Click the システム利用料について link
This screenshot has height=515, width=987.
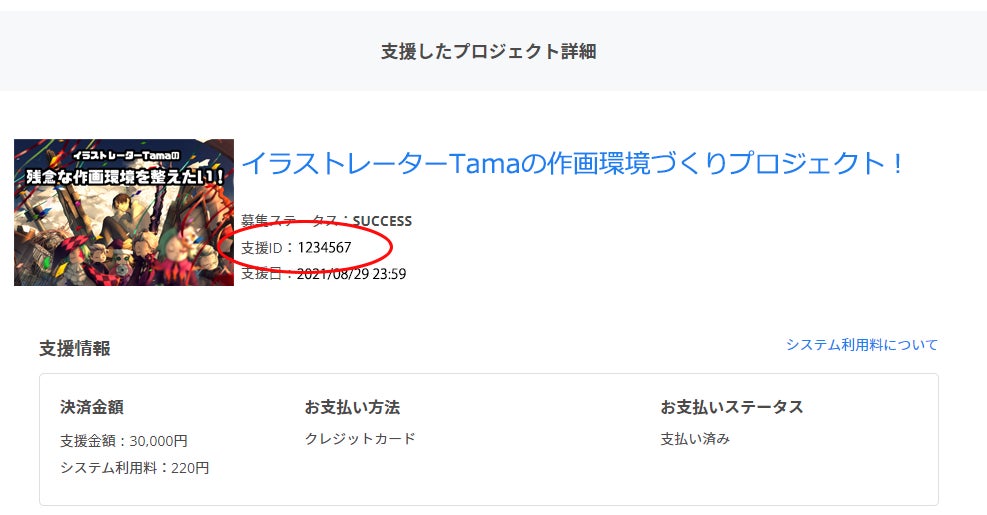click(x=861, y=345)
